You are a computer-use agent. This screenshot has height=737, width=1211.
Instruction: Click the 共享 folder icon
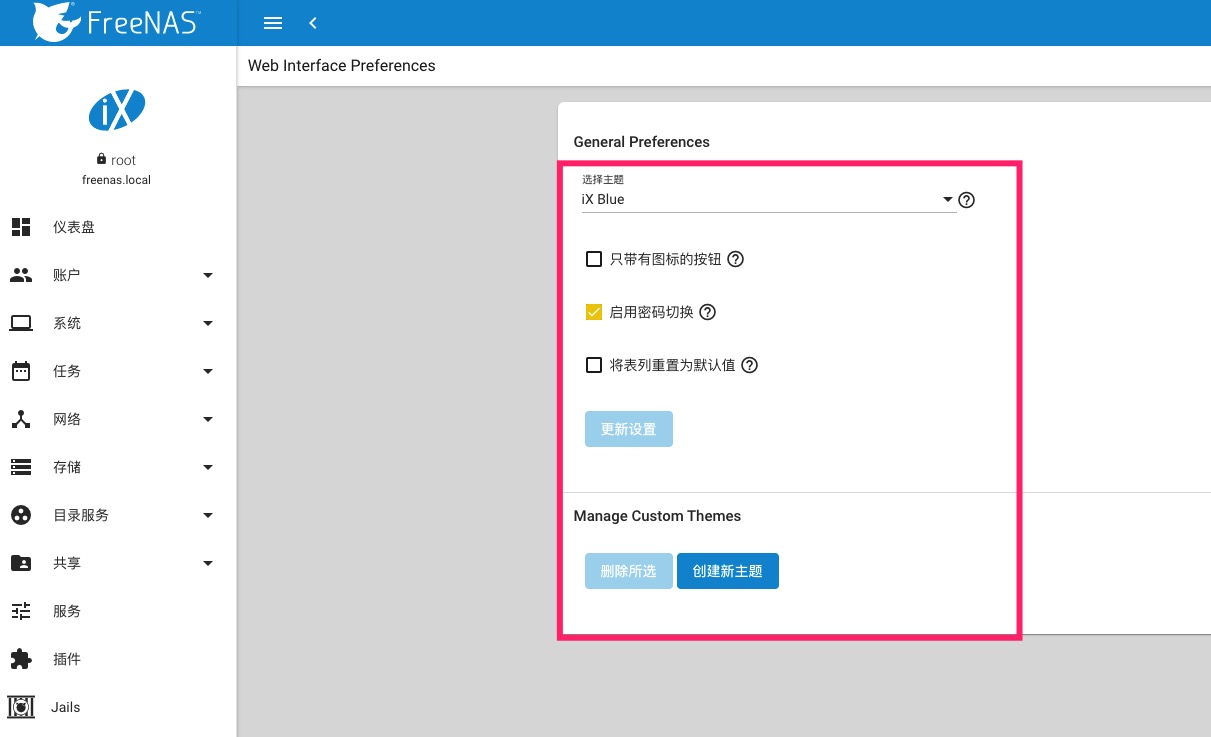tap(21, 563)
